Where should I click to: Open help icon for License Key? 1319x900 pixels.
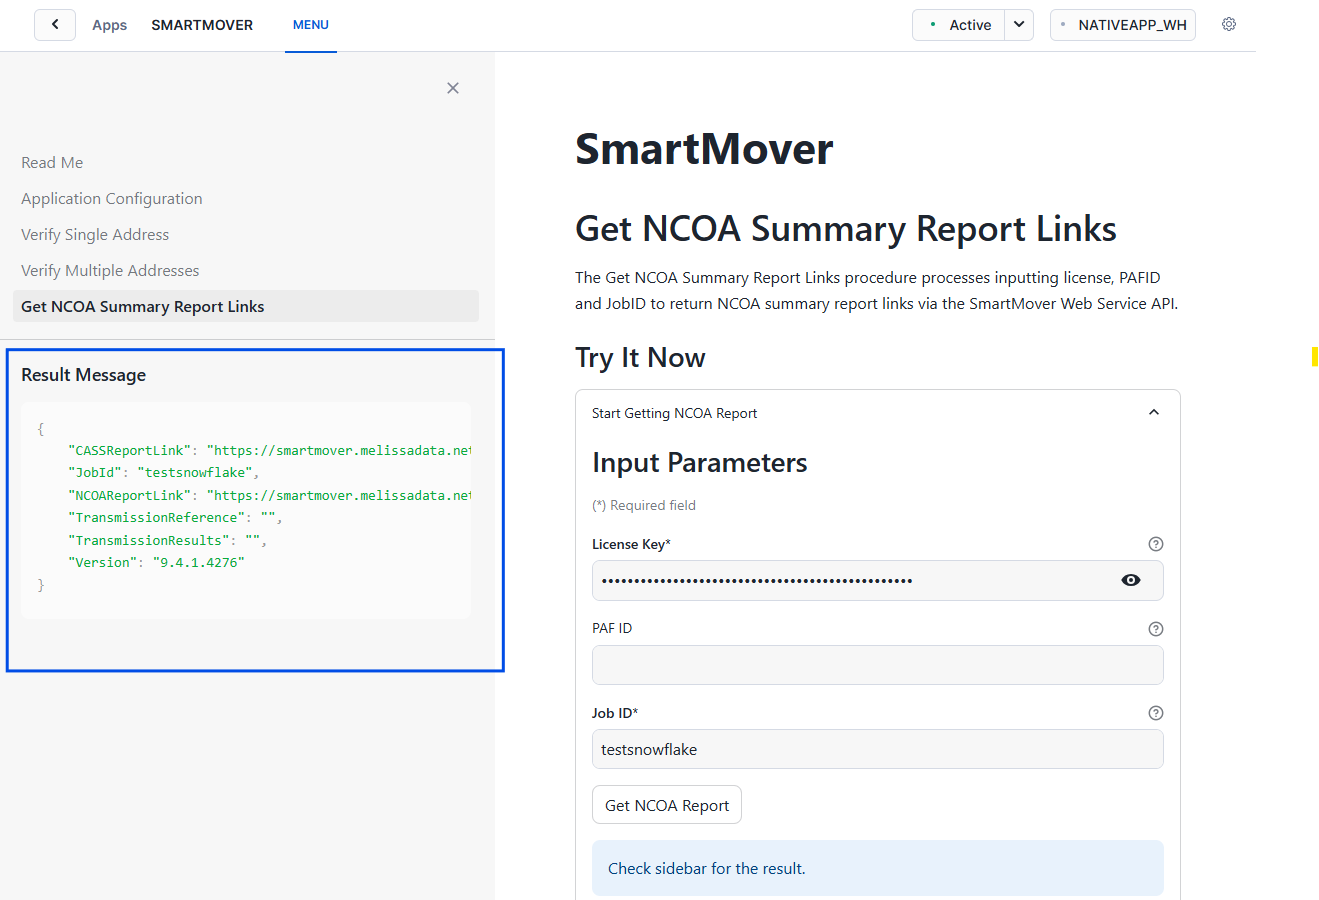[1156, 544]
